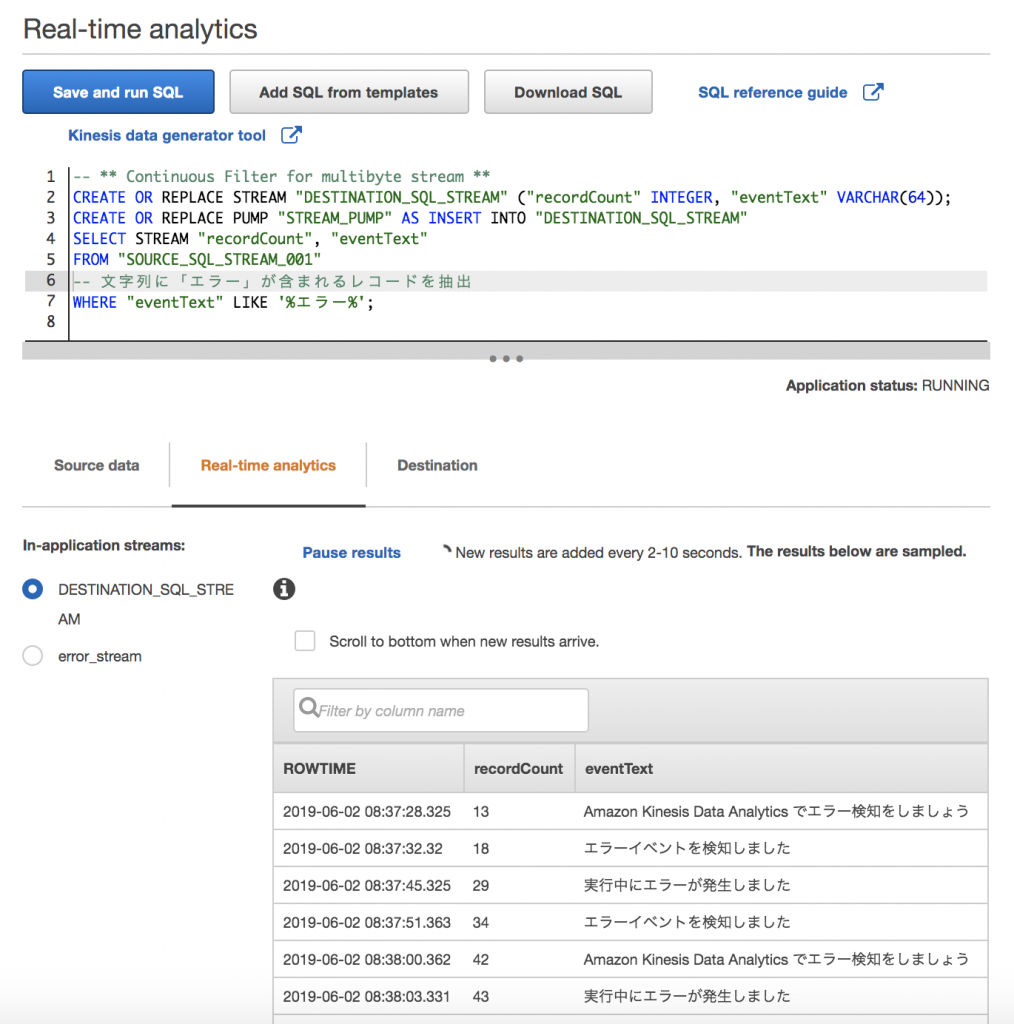Select the row with timestamp 08:37:28.325
Screen dimensions: 1014x1024
point(630,811)
